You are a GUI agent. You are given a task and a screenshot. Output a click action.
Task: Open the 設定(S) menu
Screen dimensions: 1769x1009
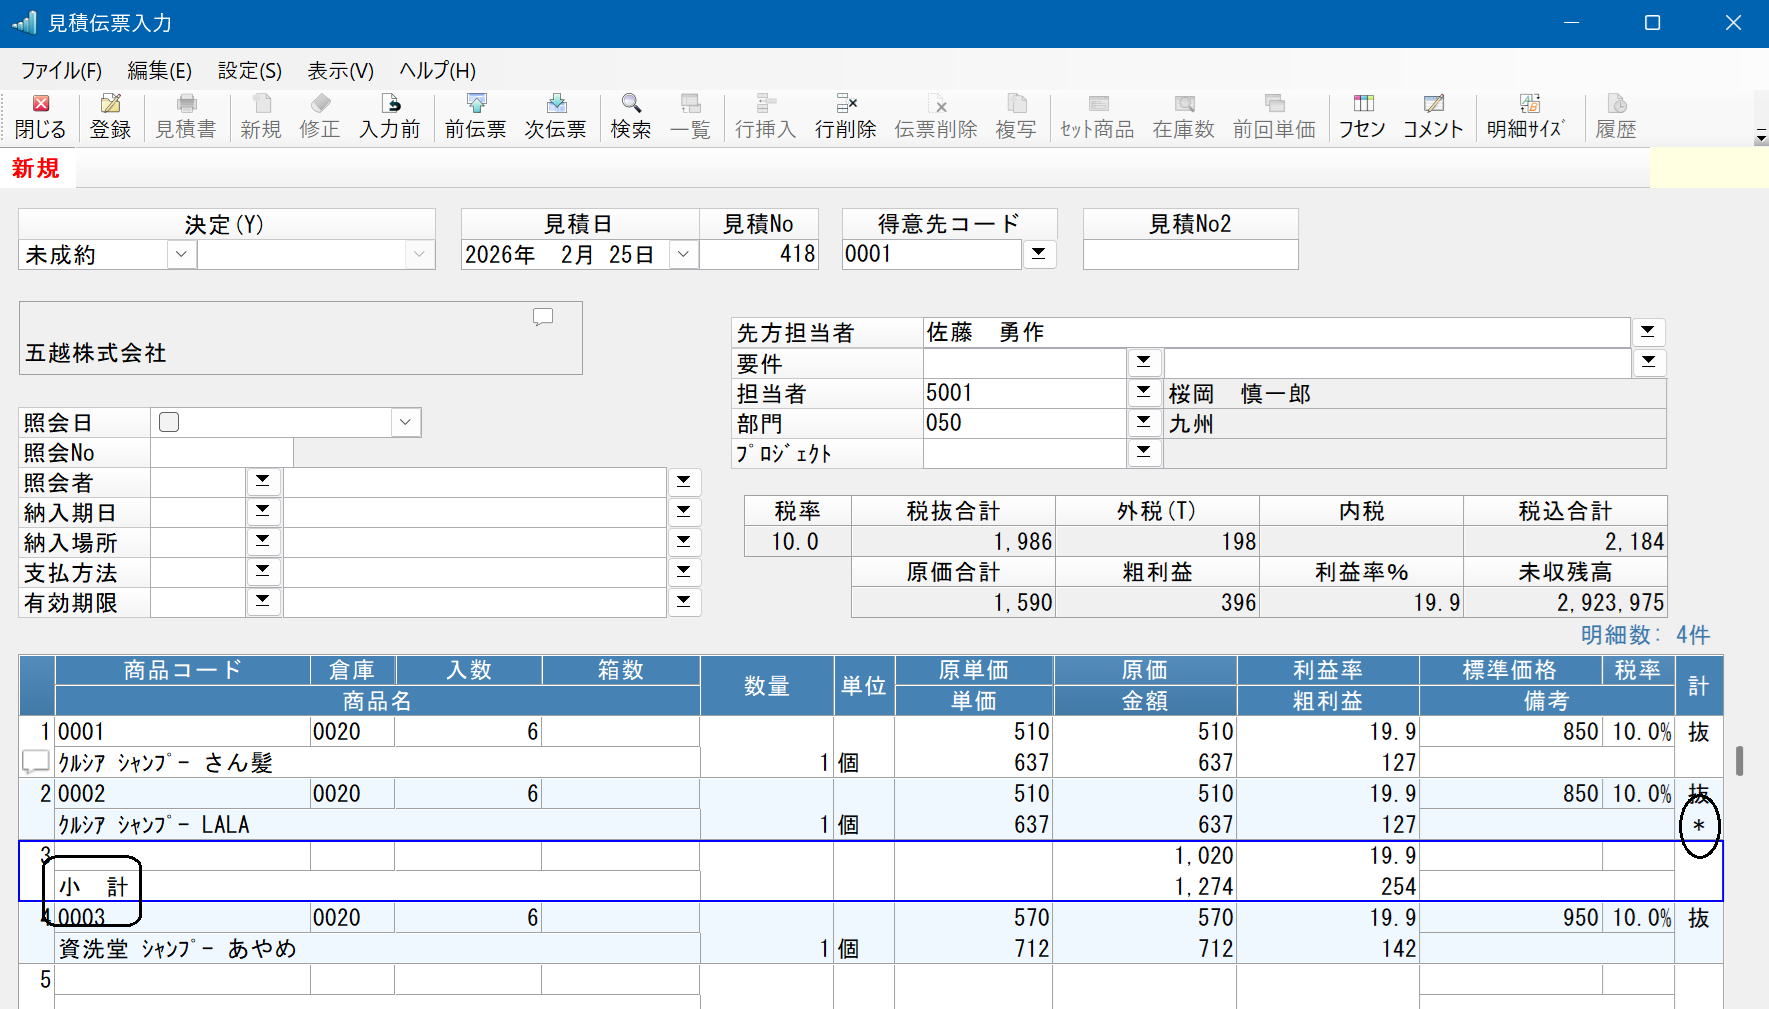point(250,71)
